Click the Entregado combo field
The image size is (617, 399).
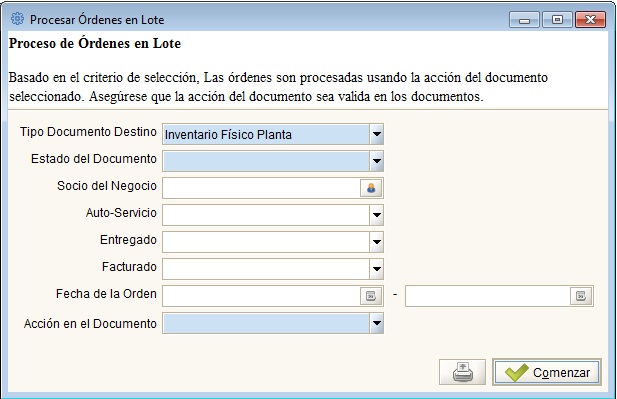[x=266, y=242]
